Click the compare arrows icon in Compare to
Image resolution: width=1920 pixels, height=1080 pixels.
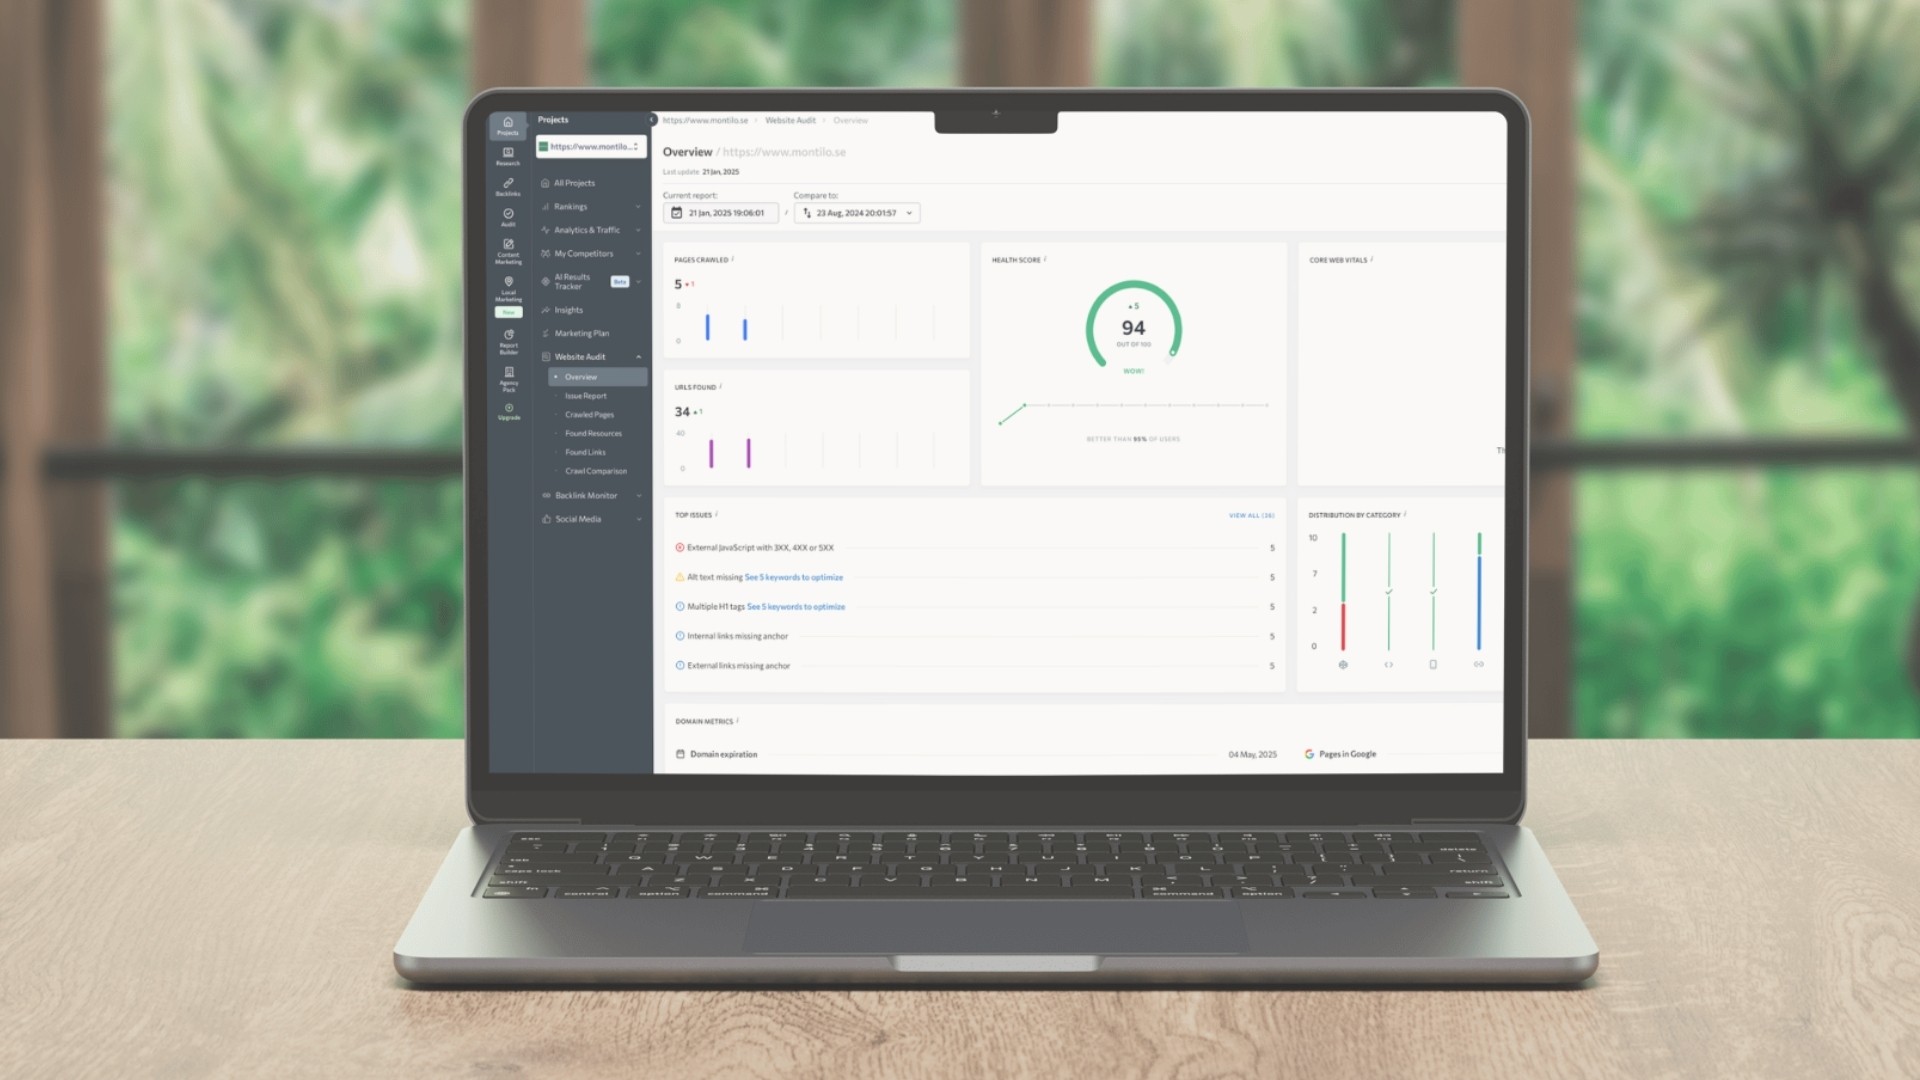tap(807, 213)
